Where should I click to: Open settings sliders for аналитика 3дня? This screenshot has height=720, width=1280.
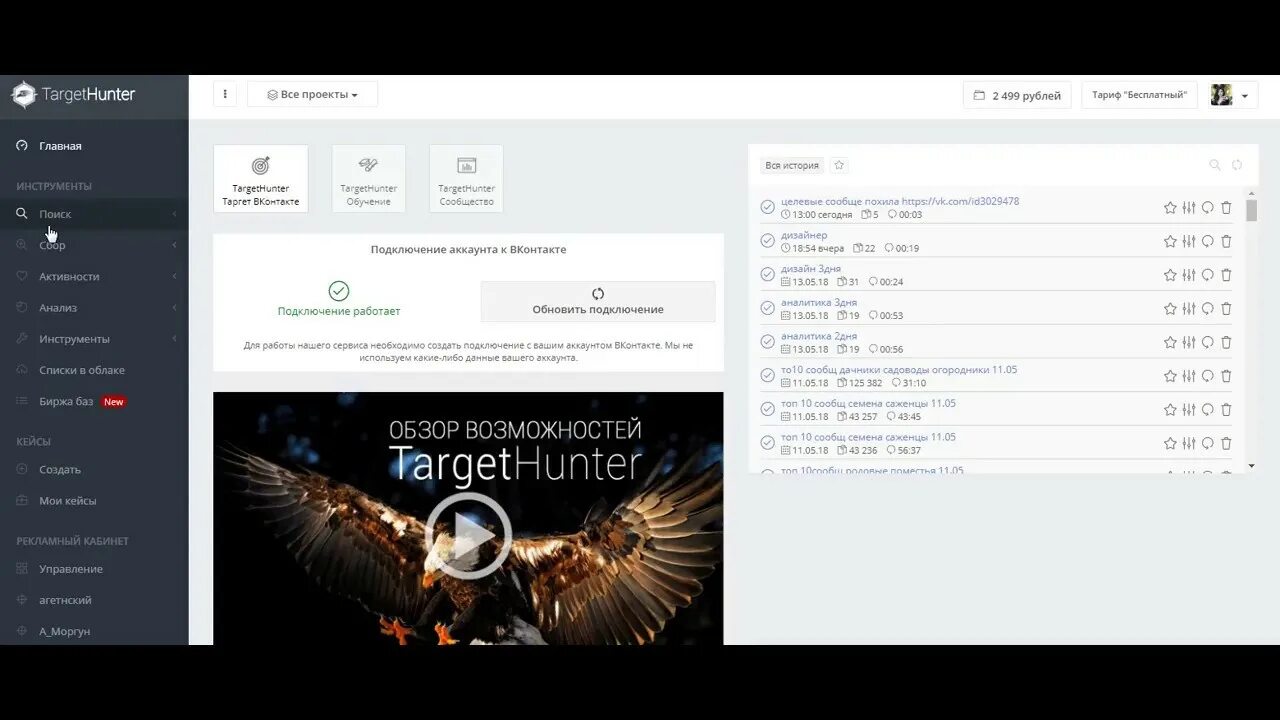(x=1189, y=309)
